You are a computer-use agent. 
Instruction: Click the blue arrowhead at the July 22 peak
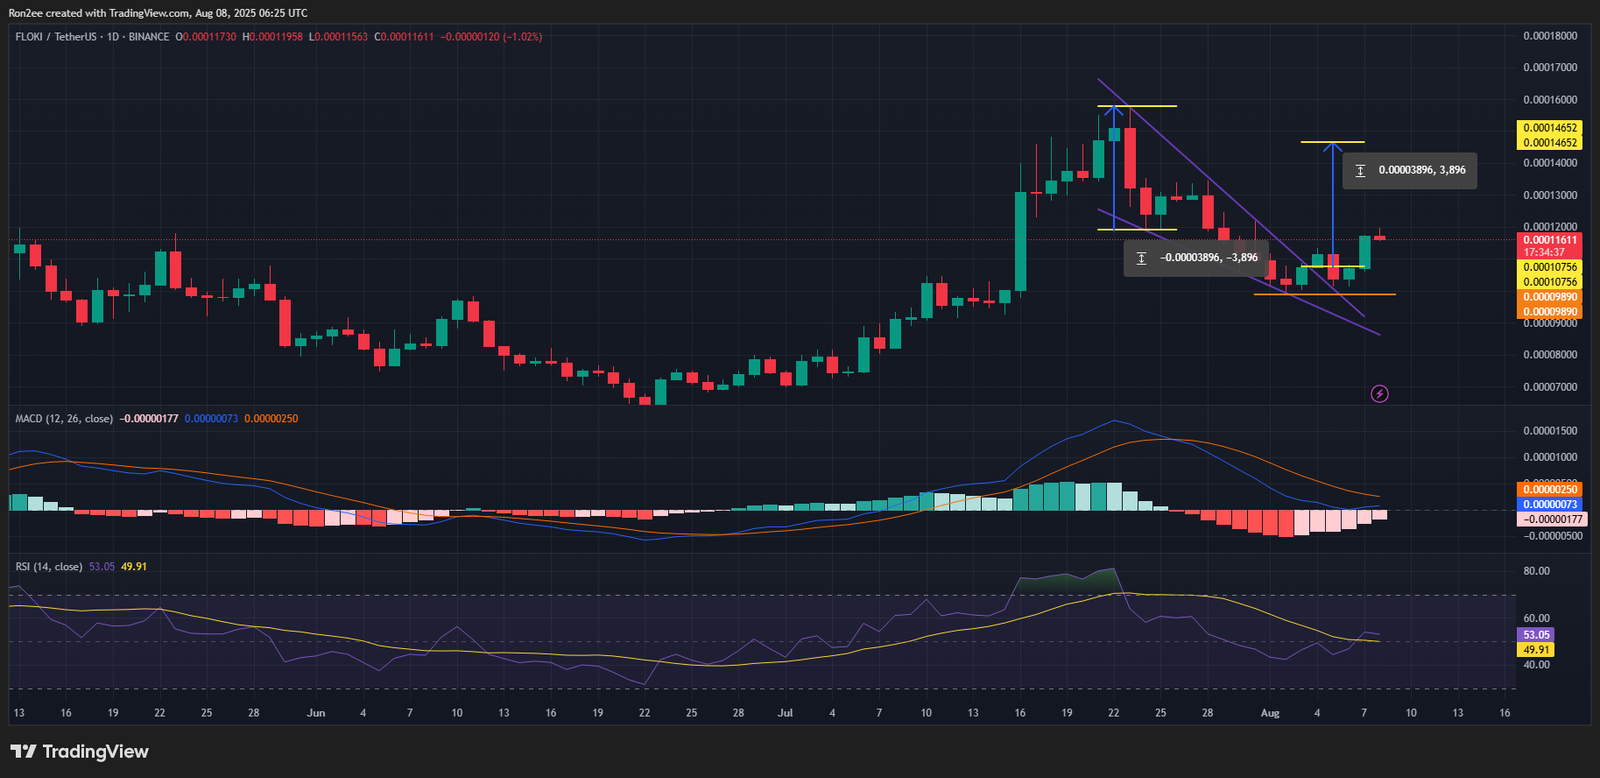pos(1114,111)
